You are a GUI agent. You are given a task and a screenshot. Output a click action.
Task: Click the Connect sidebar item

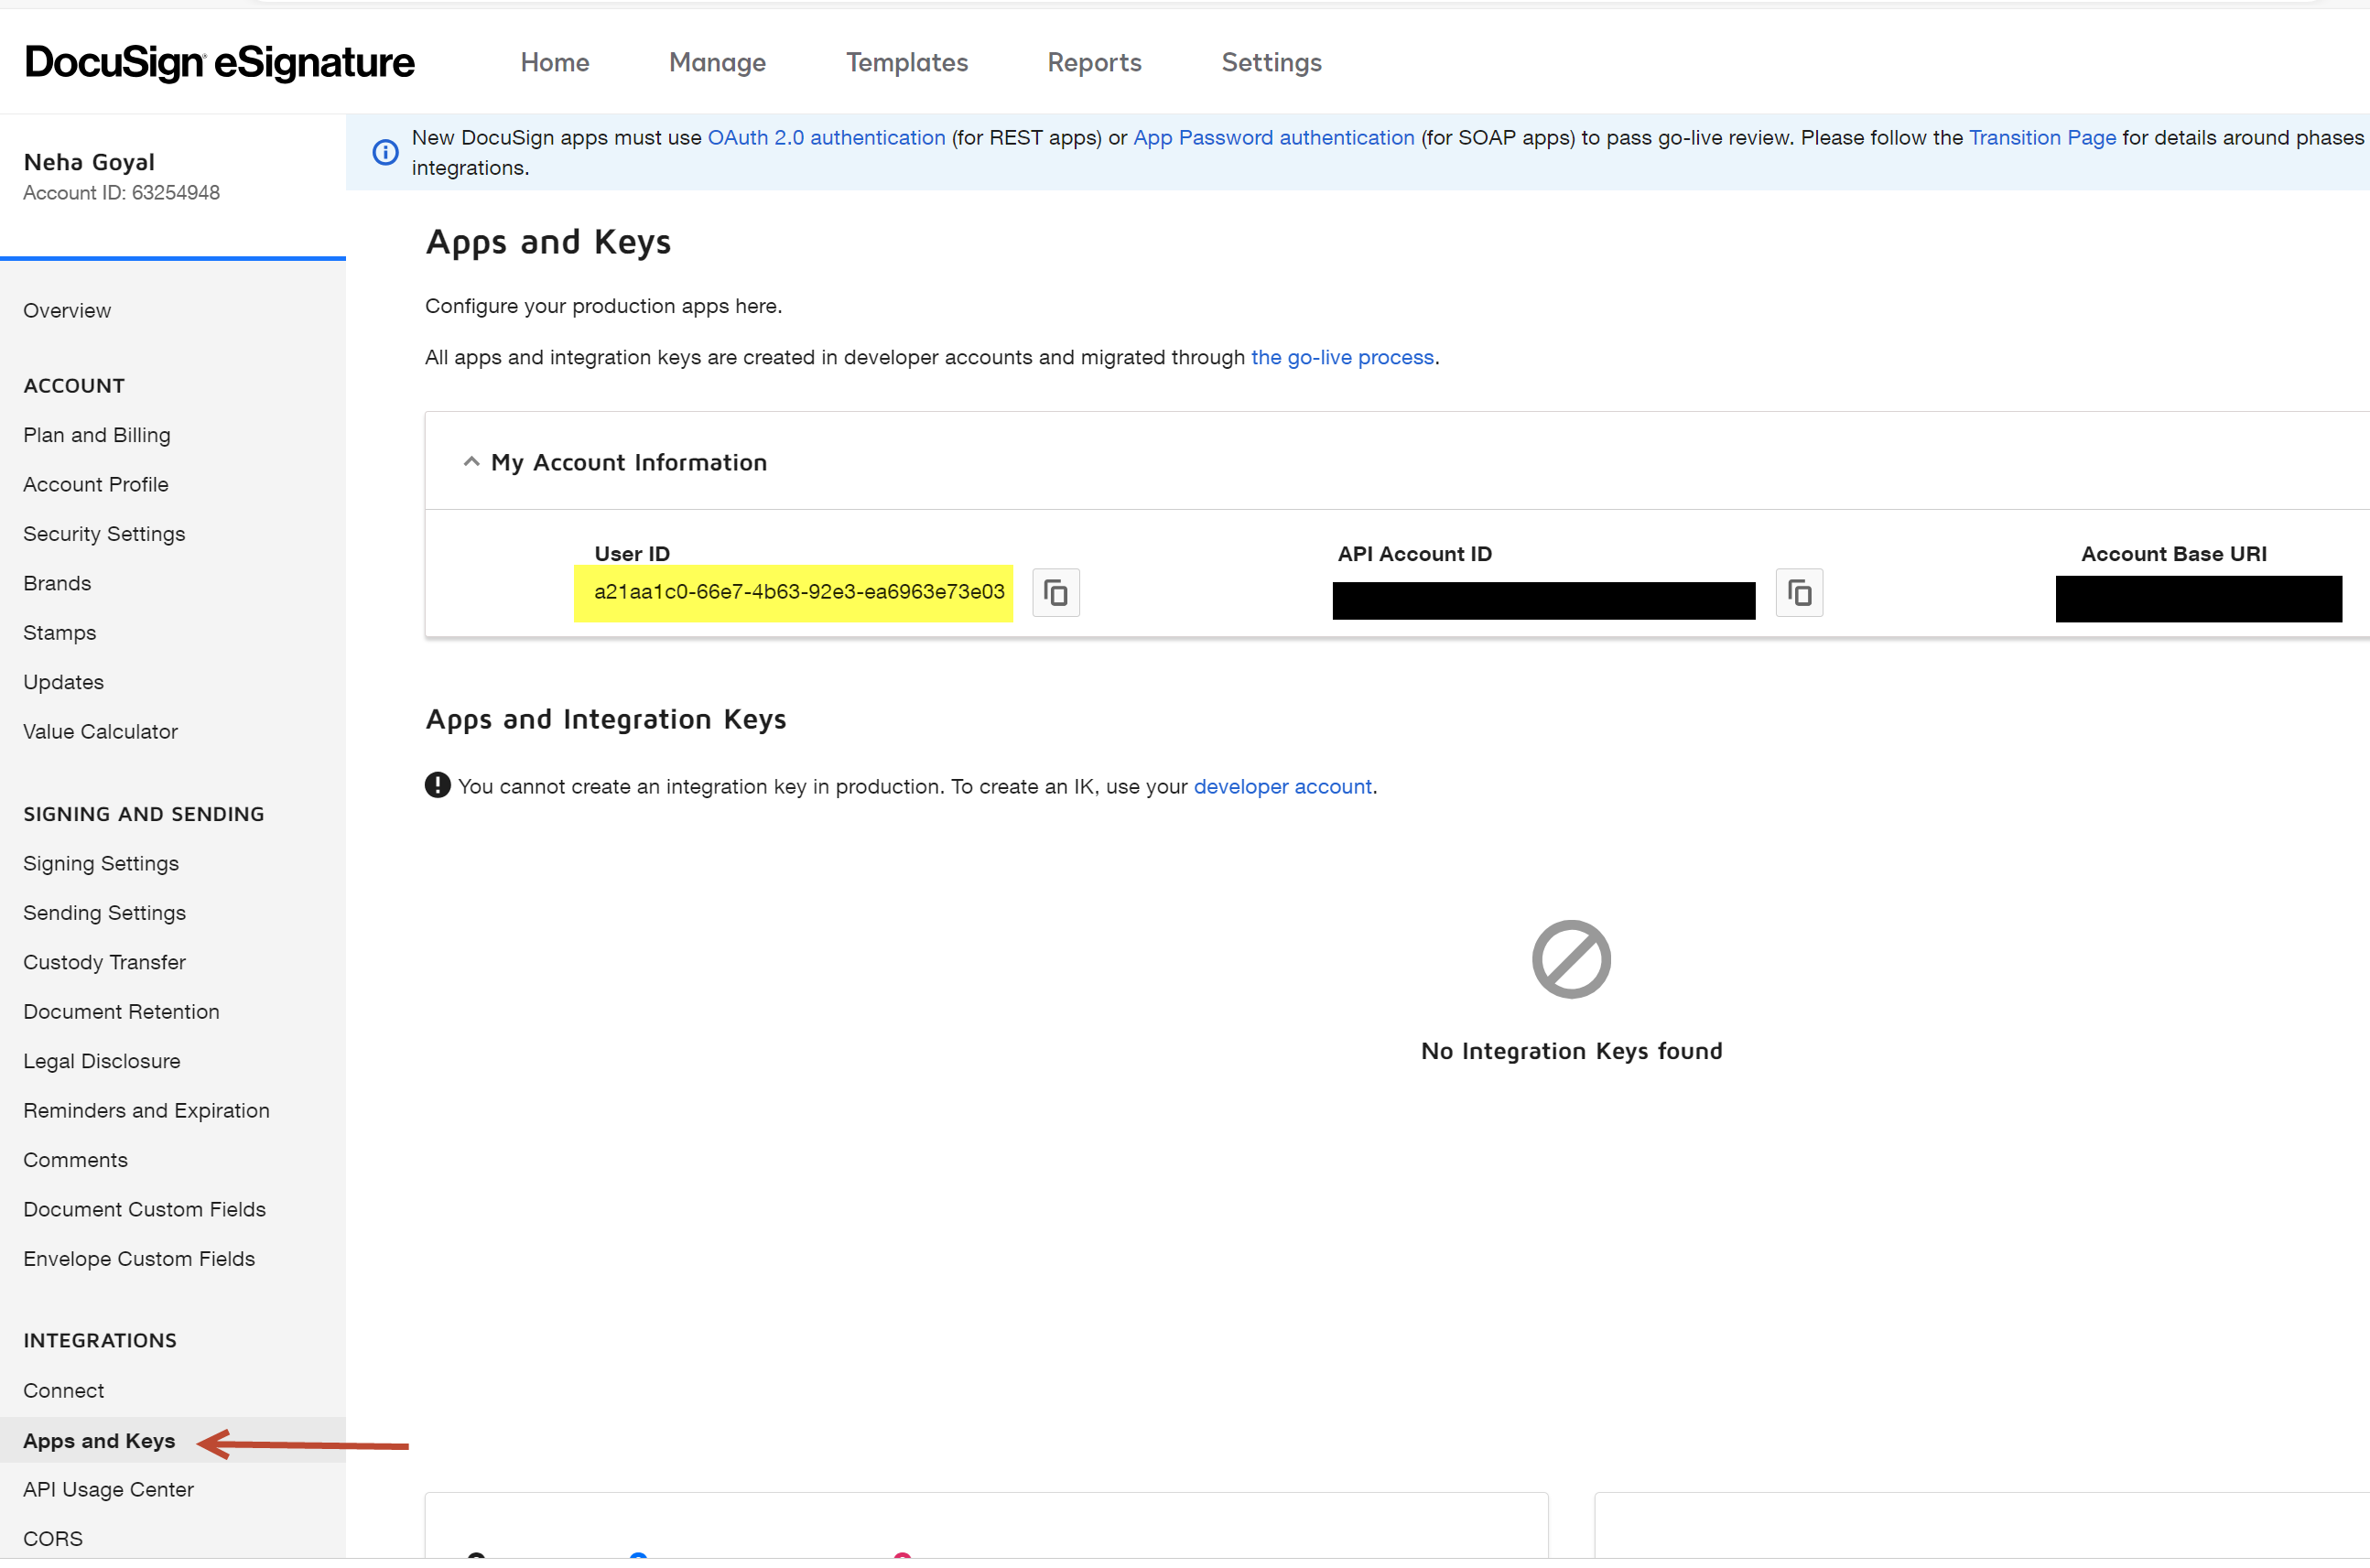click(61, 1390)
